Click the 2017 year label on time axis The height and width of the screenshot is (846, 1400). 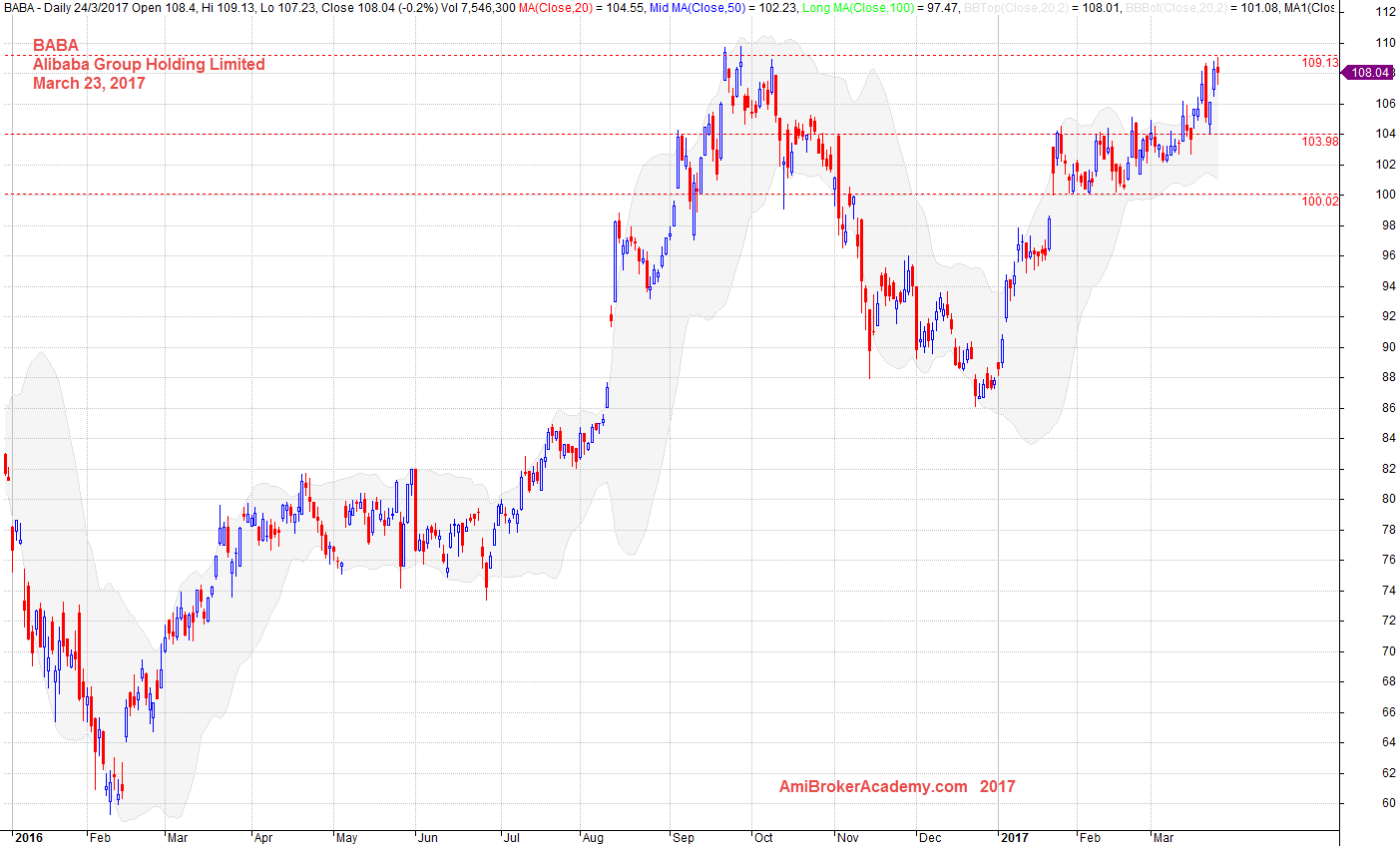pos(1017,838)
